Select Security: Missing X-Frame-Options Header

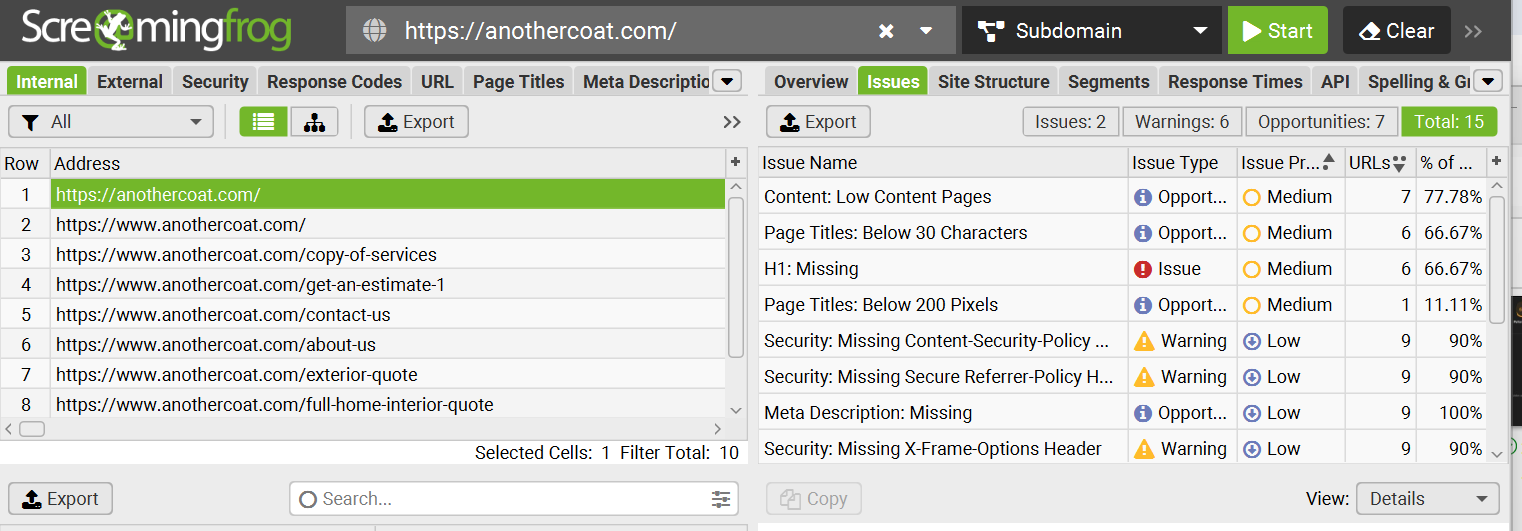pyautogui.click(x=1123, y=449)
